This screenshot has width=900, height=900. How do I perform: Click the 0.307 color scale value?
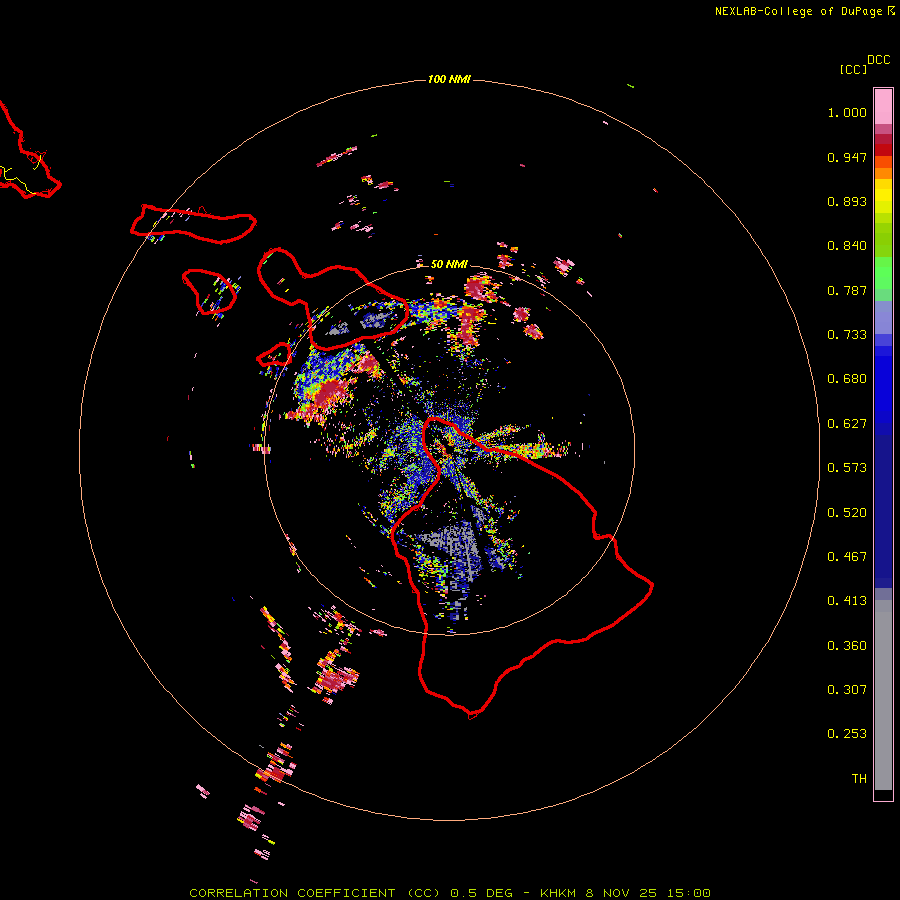tap(847, 690)
